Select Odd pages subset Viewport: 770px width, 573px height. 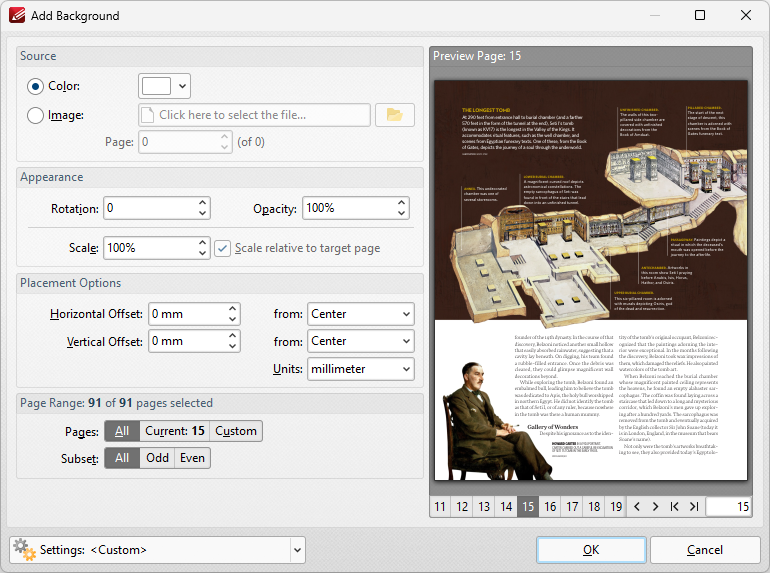(x=157, y=458)
